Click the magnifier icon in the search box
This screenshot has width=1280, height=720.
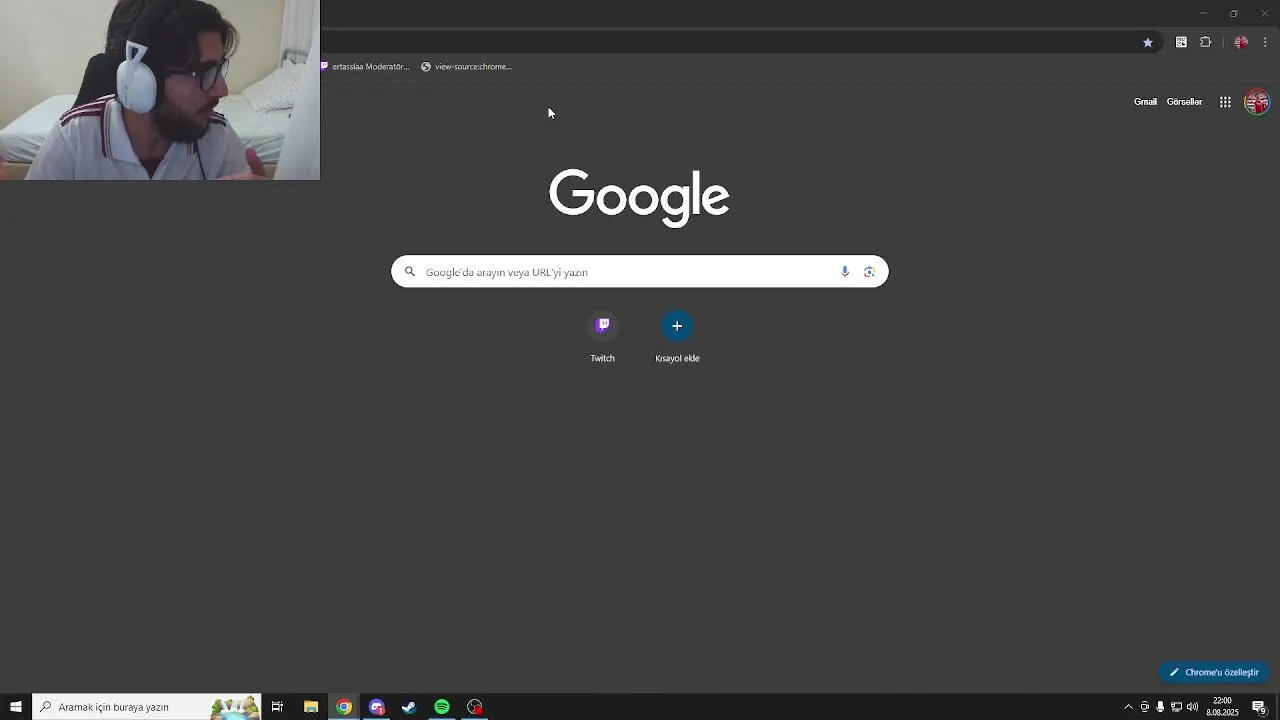(x=409, y=272)
